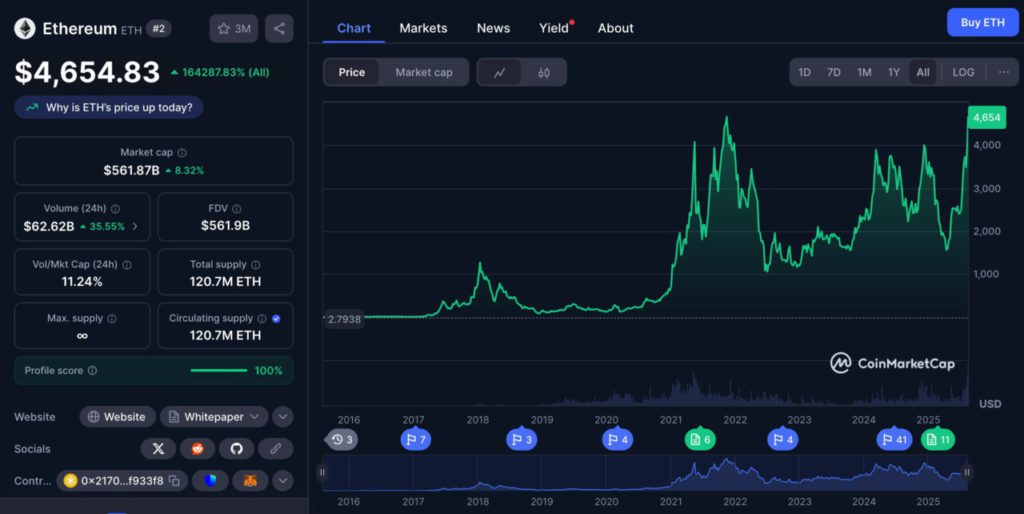Switch to line chart view
Image resolution: width=1024 pixels, height=514 pixels.
pos(500,72)
